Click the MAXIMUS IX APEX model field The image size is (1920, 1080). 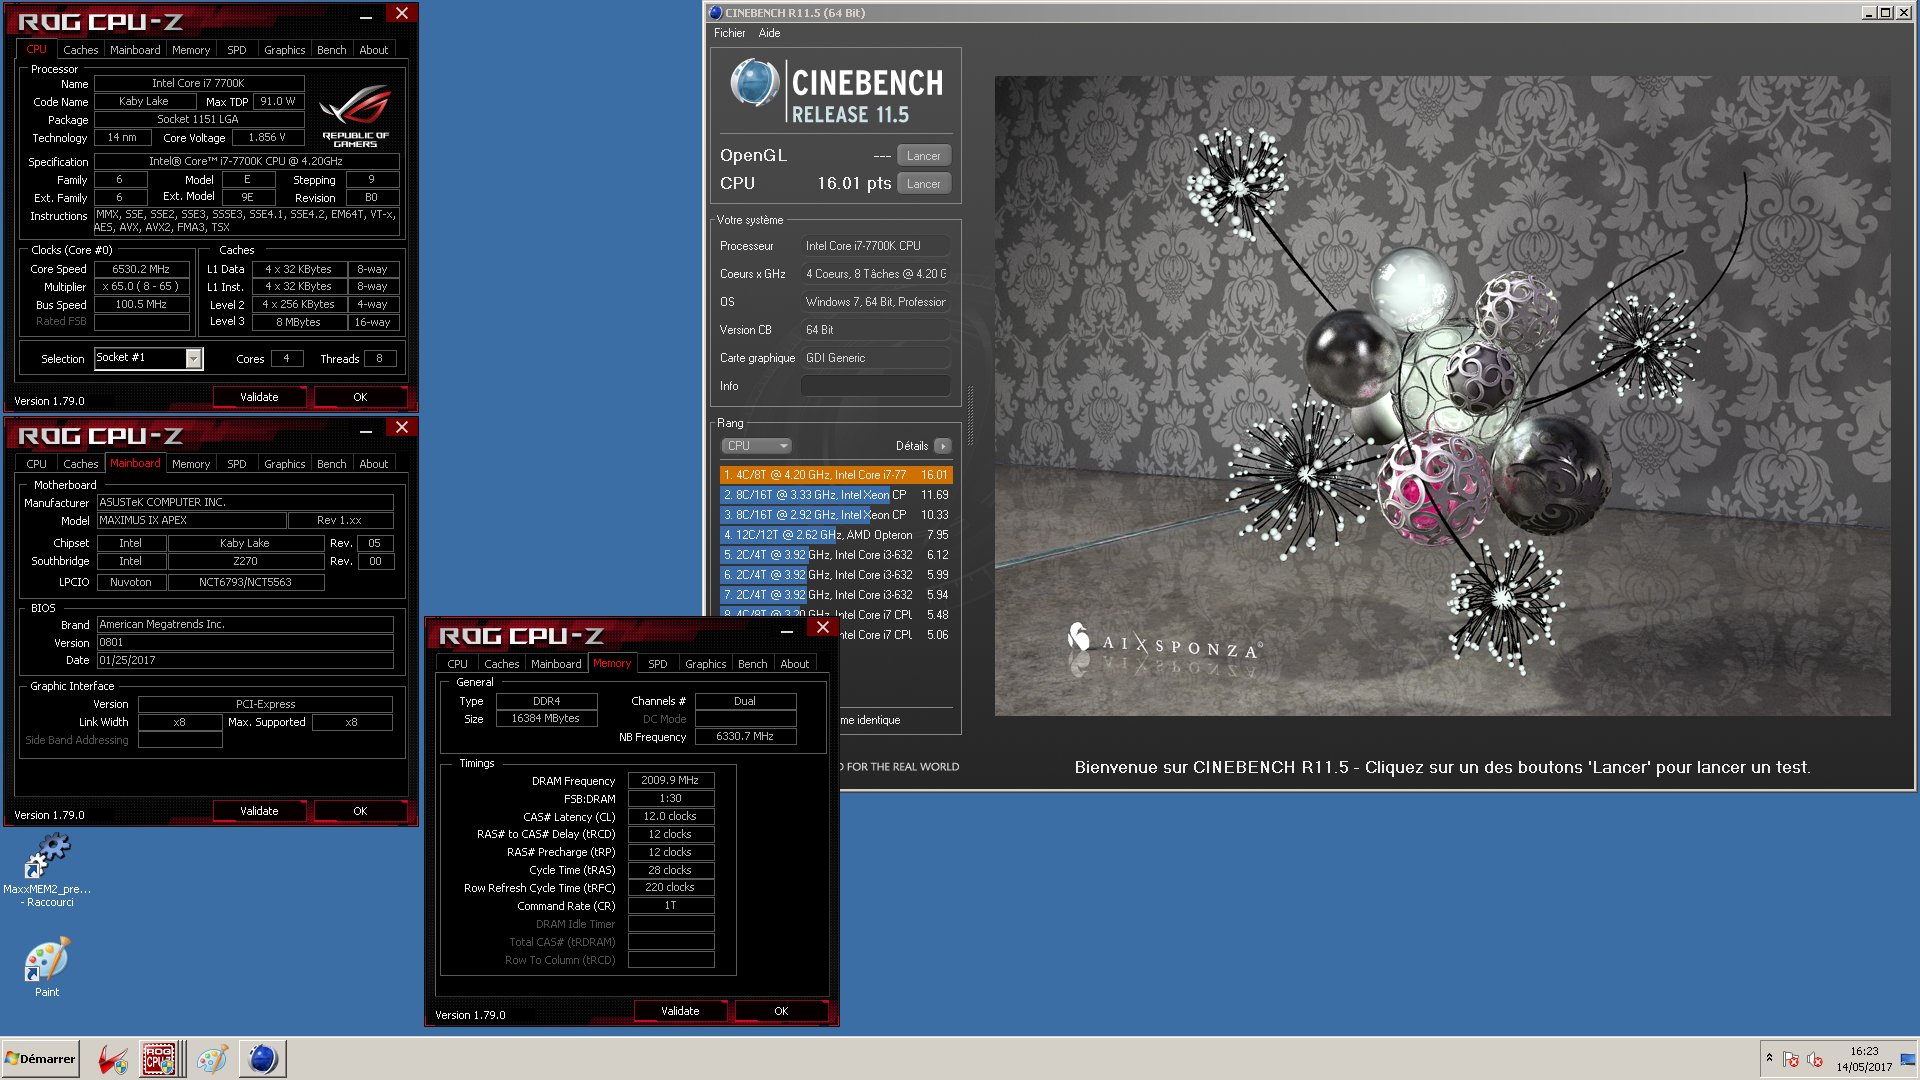point(191,520)
